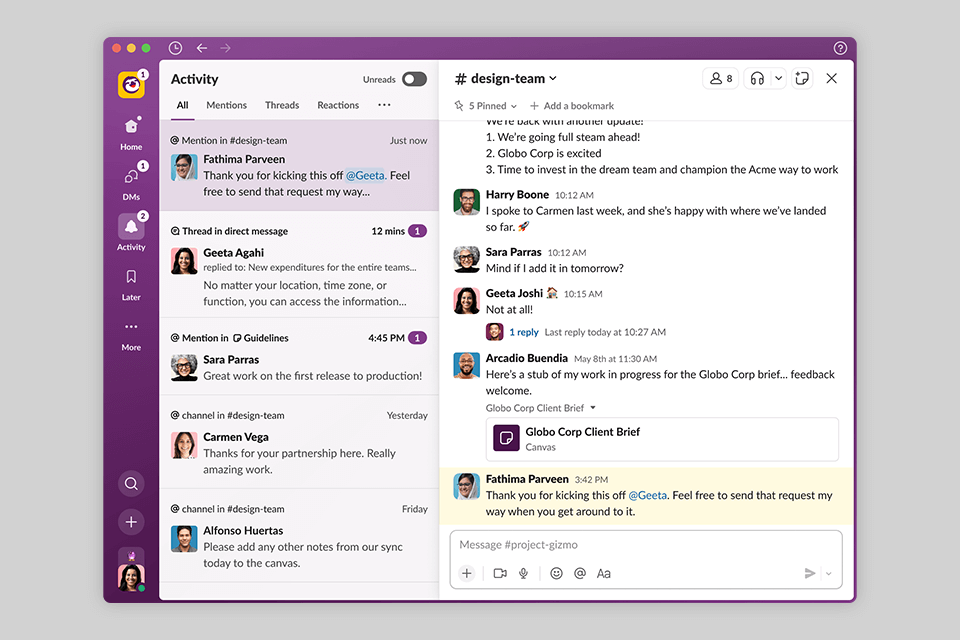Screen dimensions: 960x640
Task: Click pin icon beside 5 Pinned
Action: (459, 106)
